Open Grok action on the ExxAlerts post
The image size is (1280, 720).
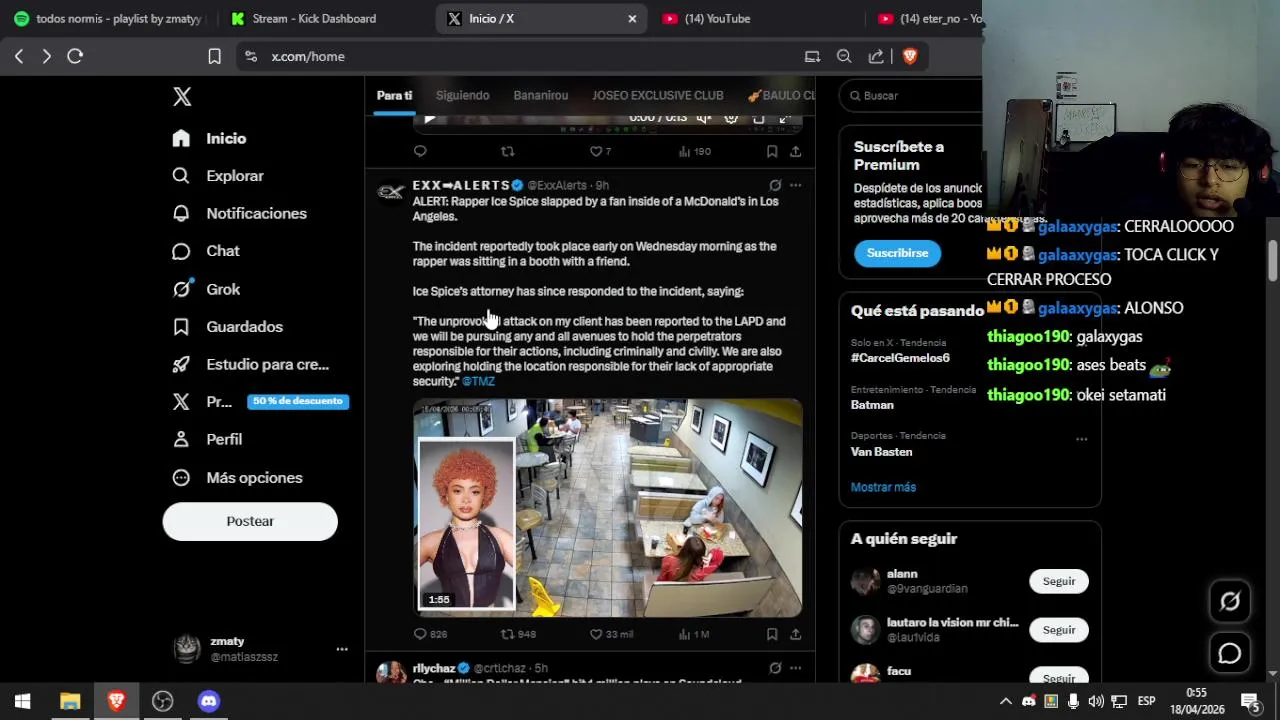pyautogui.click(x=775, y=185)
